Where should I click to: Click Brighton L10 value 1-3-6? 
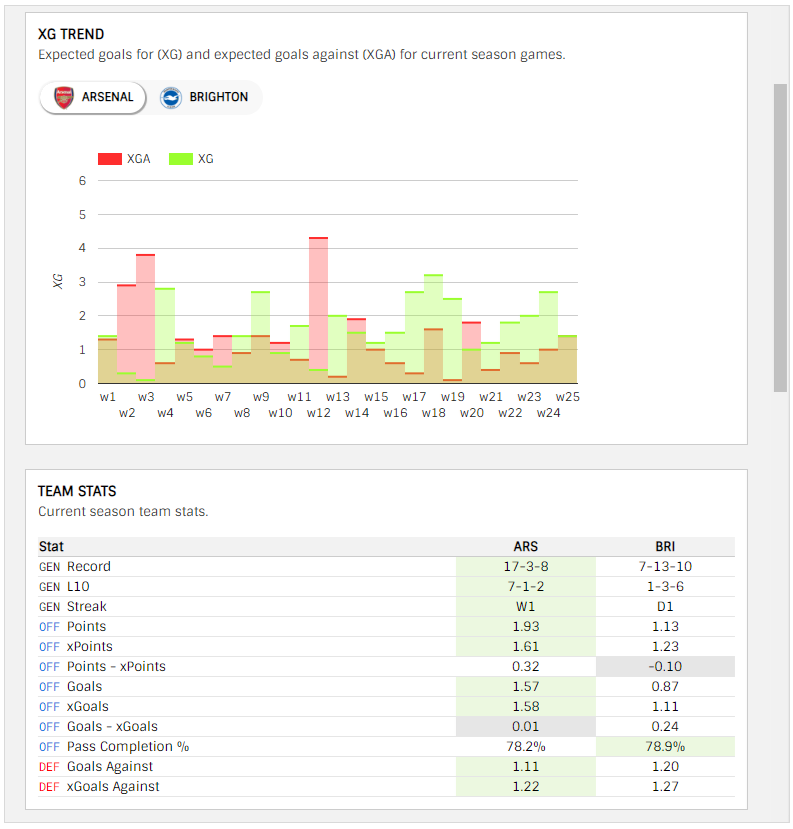(665, 586)
